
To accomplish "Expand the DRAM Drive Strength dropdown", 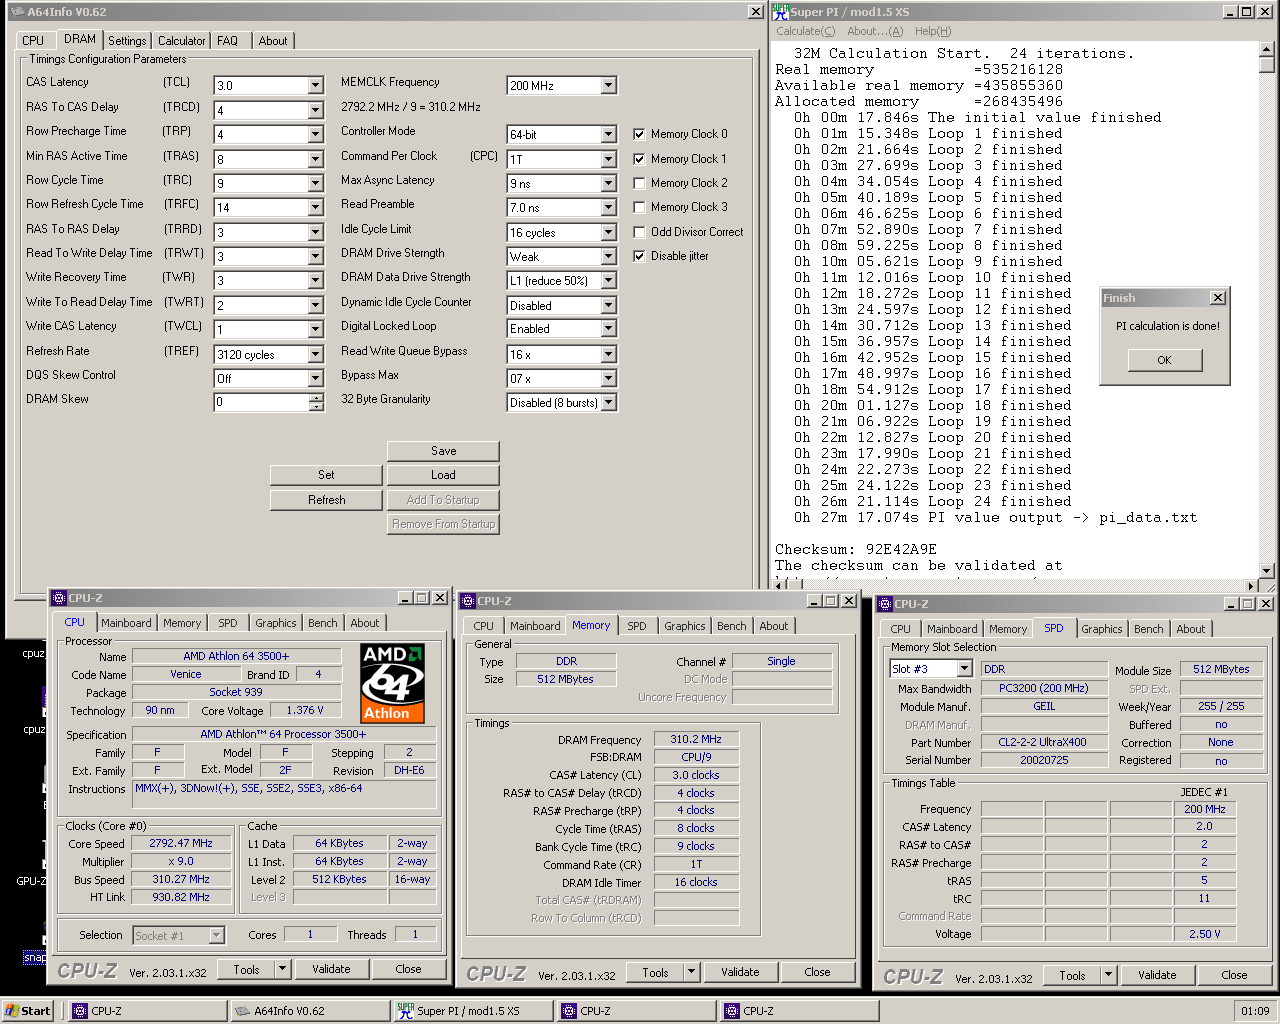I will [x=609, y=257].
